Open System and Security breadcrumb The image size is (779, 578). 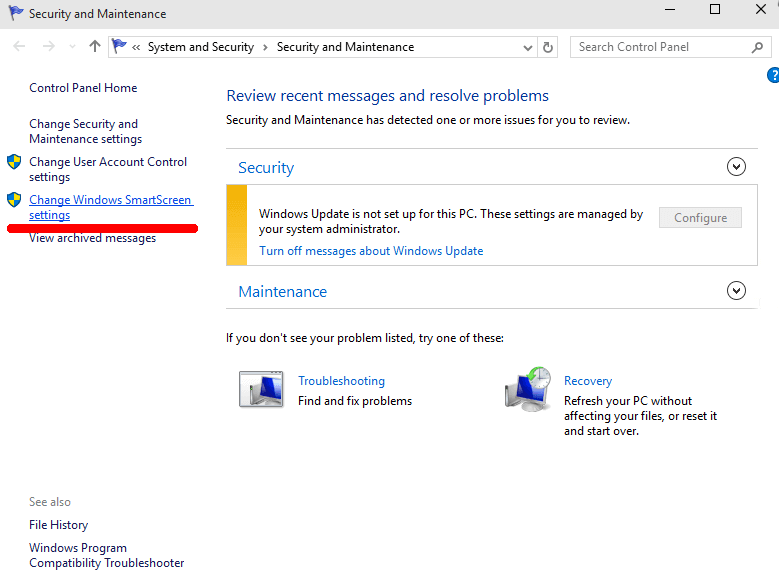click(201, 47)
